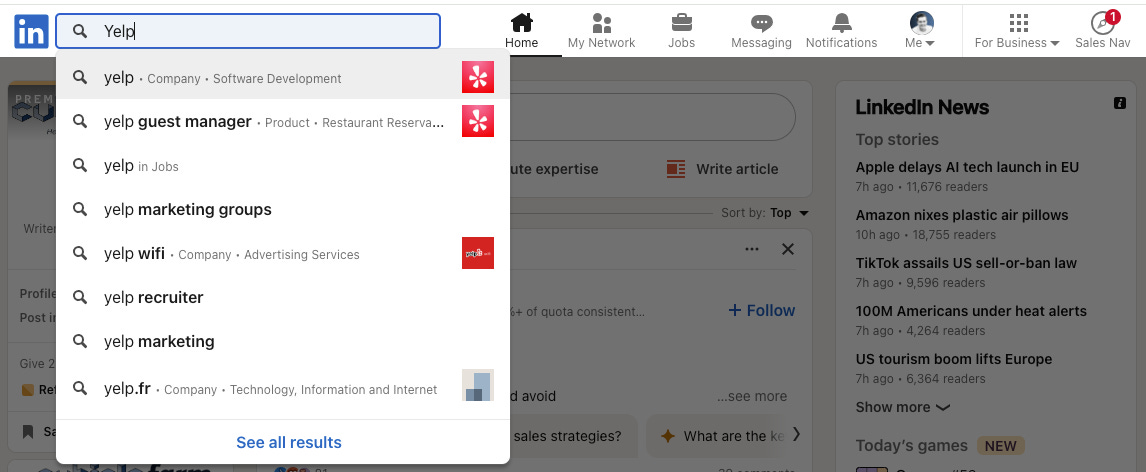Click the NEW badge by Today's games

click(1001, 446)
